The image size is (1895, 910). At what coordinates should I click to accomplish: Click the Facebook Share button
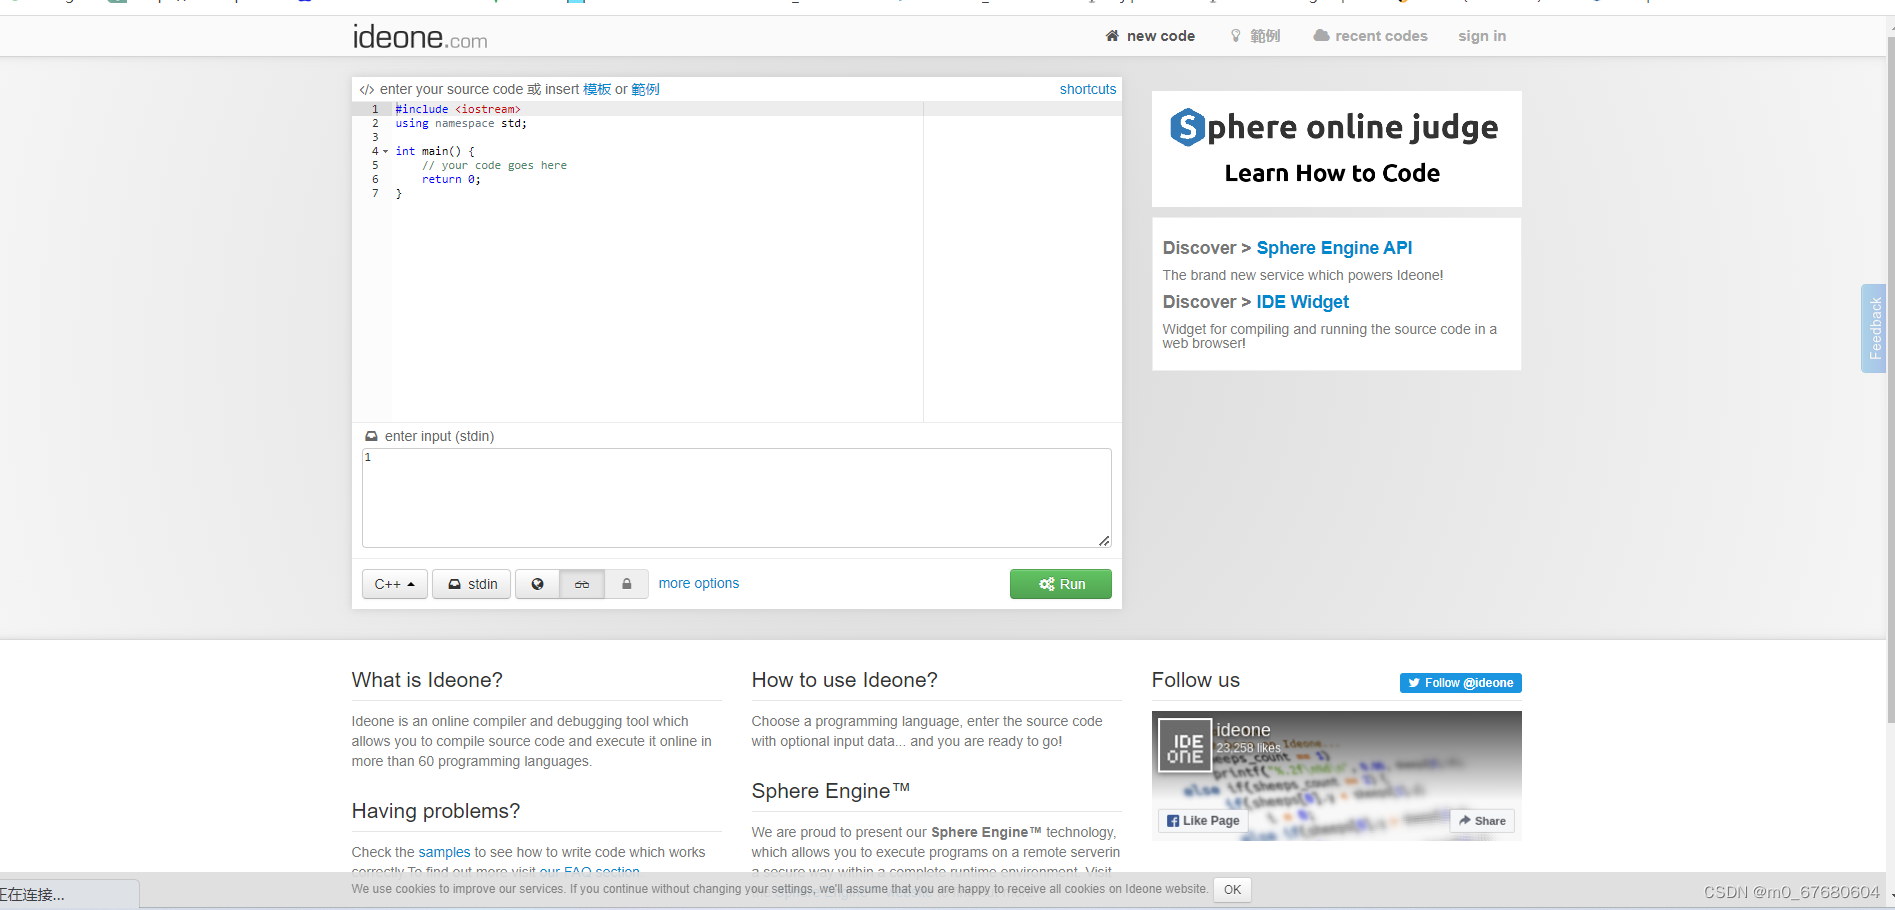coord(1482,820)
